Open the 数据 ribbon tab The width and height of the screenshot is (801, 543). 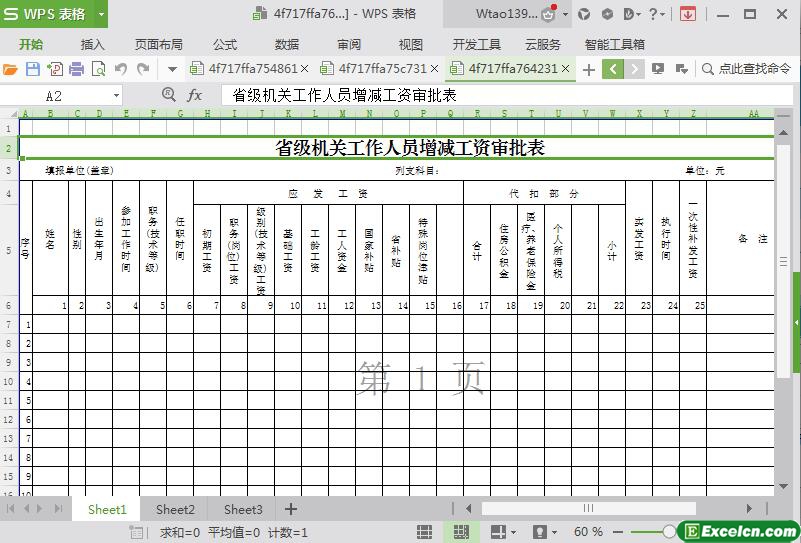point(287,44)
